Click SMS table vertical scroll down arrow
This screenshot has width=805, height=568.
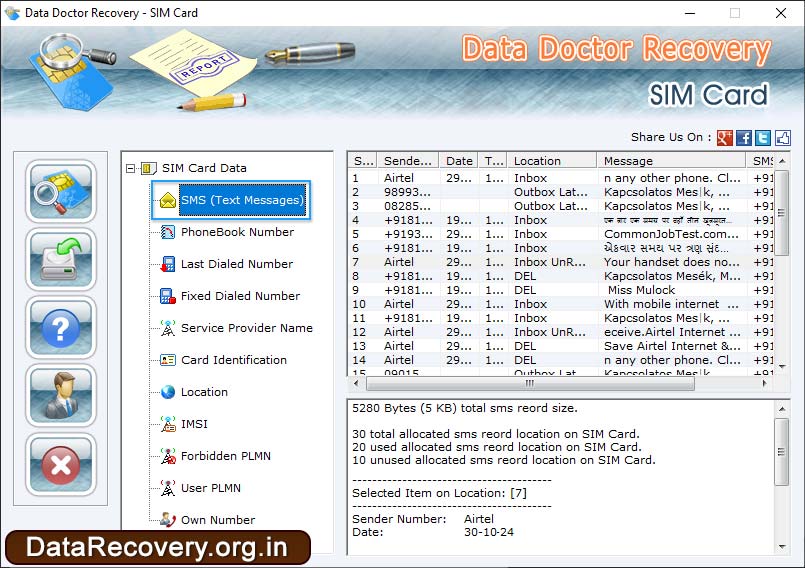[782, 367]
